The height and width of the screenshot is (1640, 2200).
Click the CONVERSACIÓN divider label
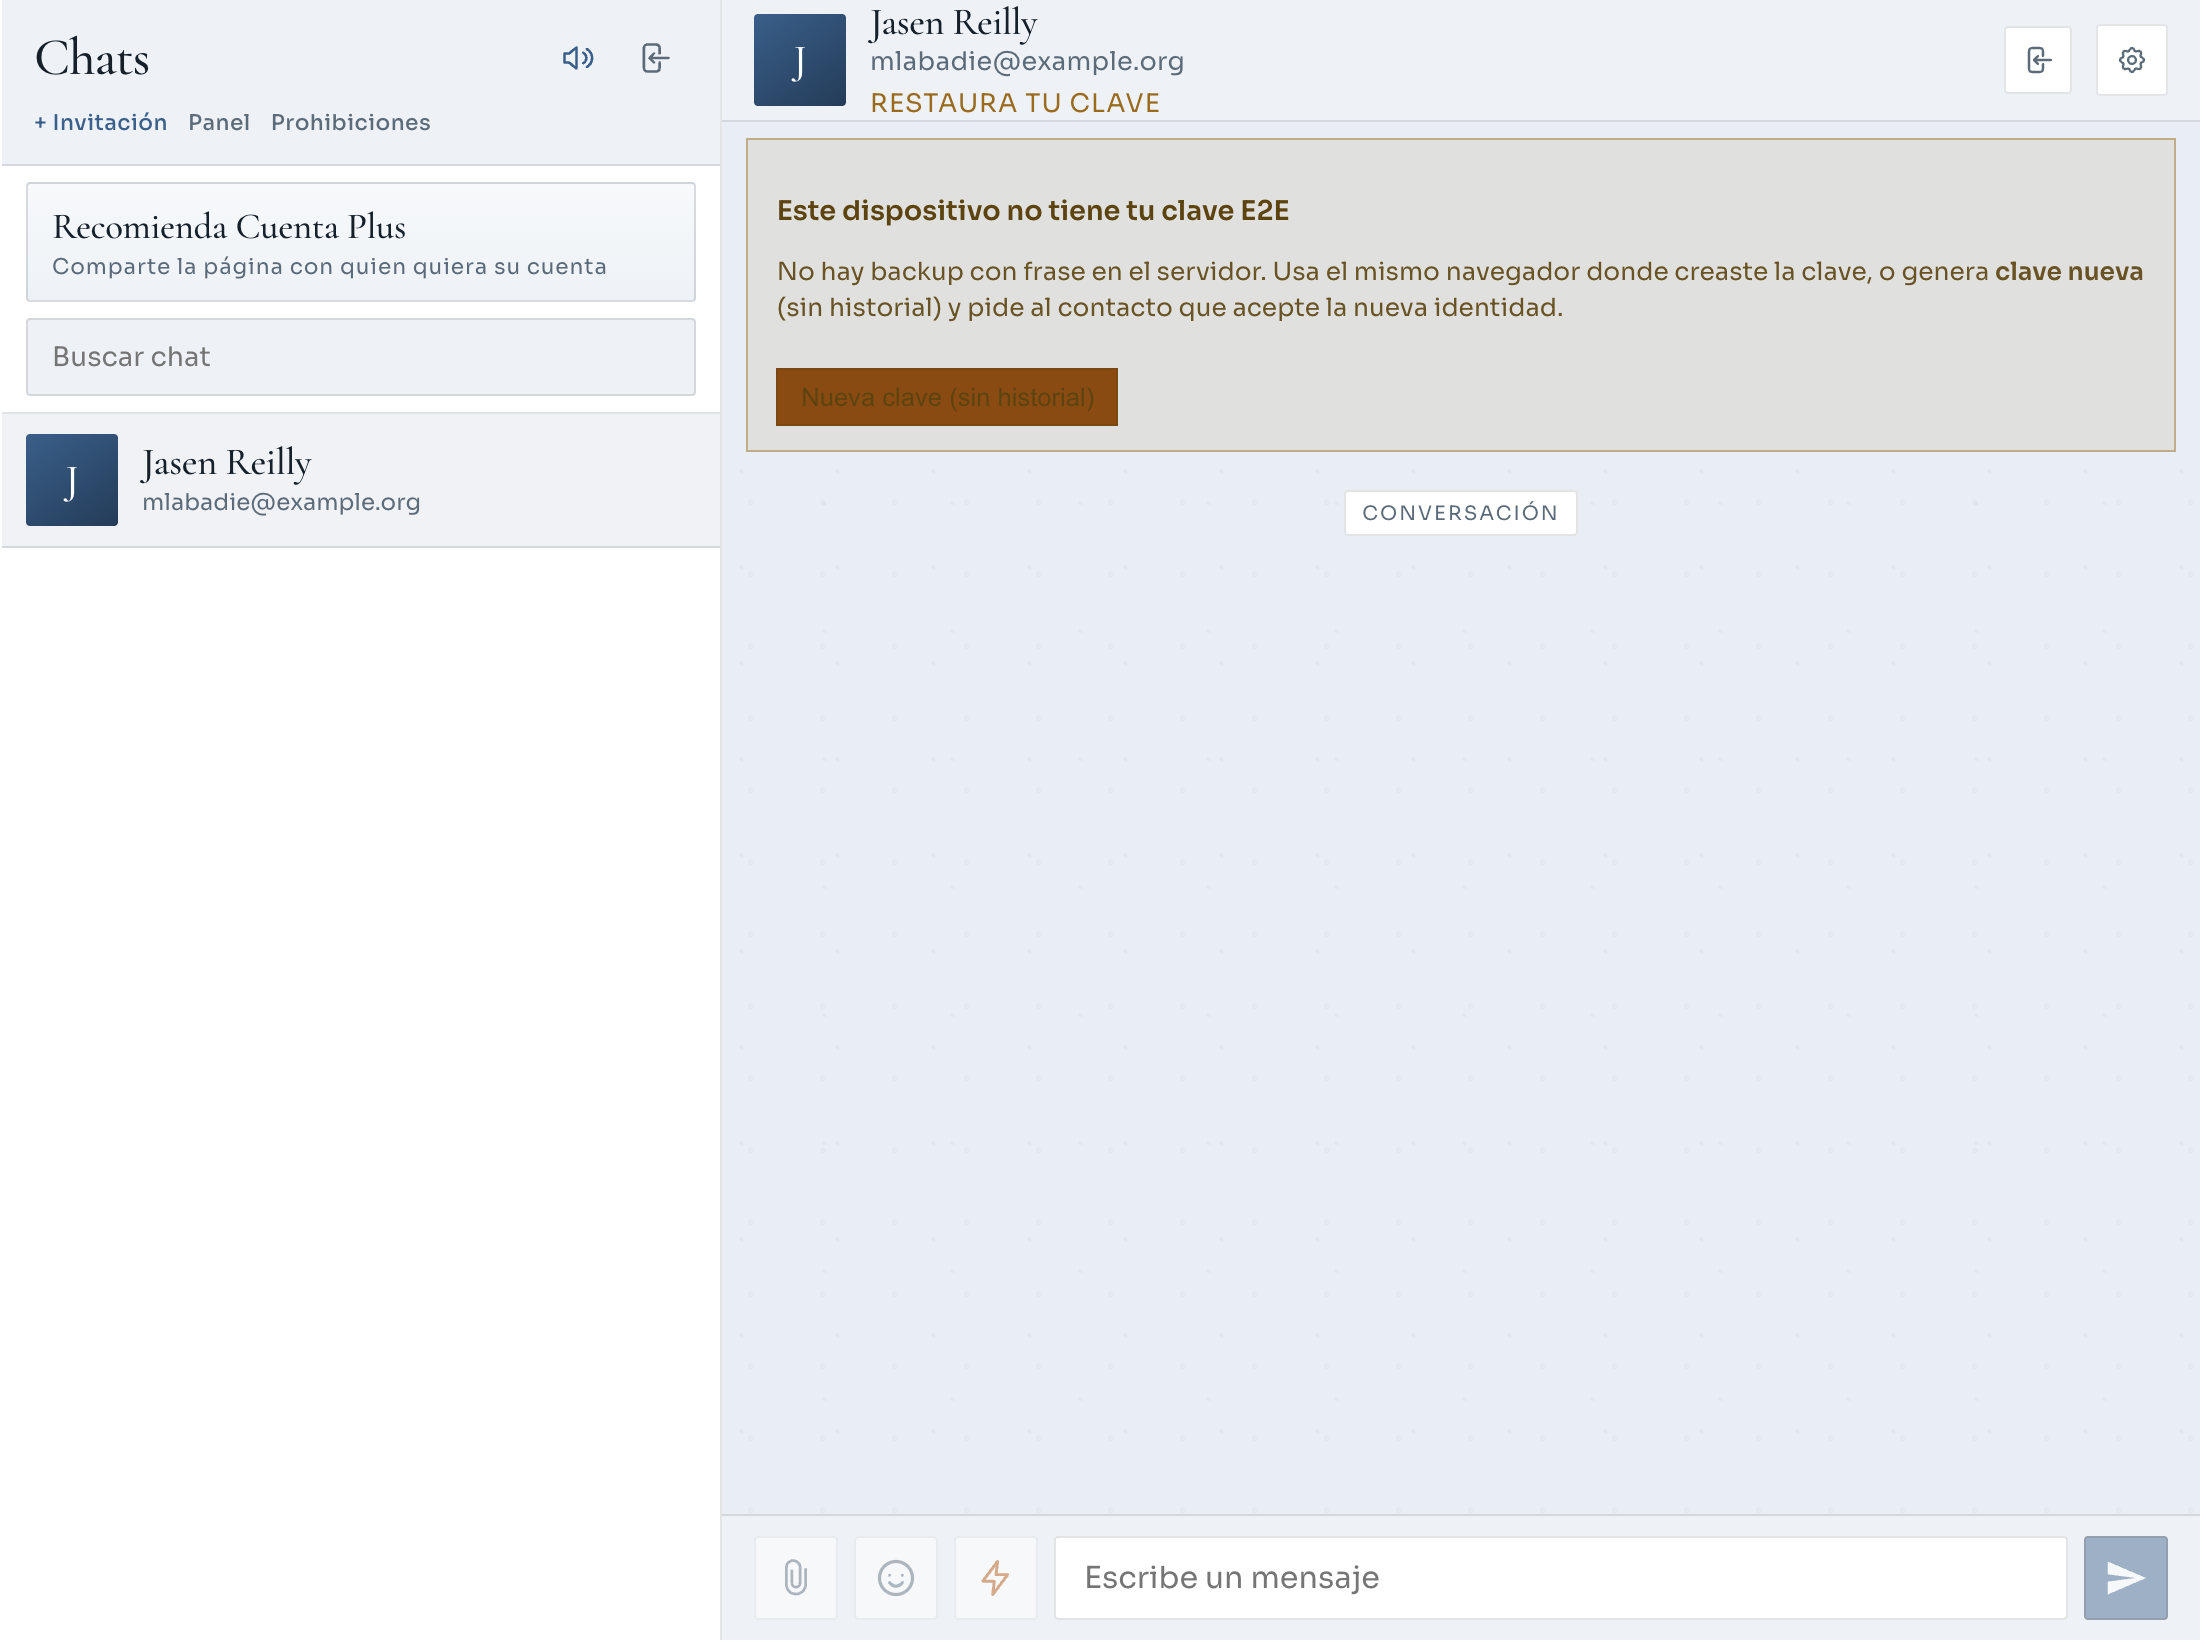(1461, 513)
